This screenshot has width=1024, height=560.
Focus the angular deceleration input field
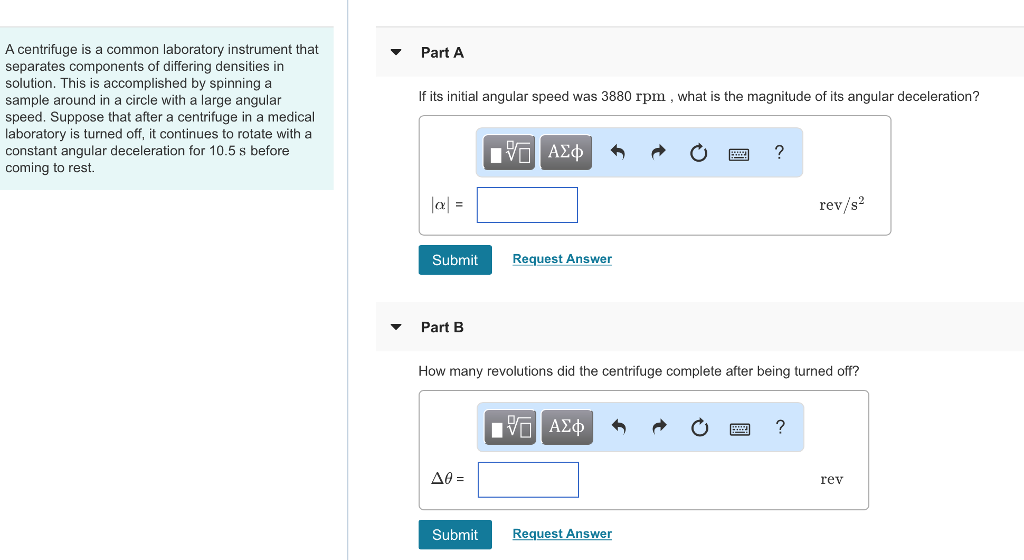(527, 205)
